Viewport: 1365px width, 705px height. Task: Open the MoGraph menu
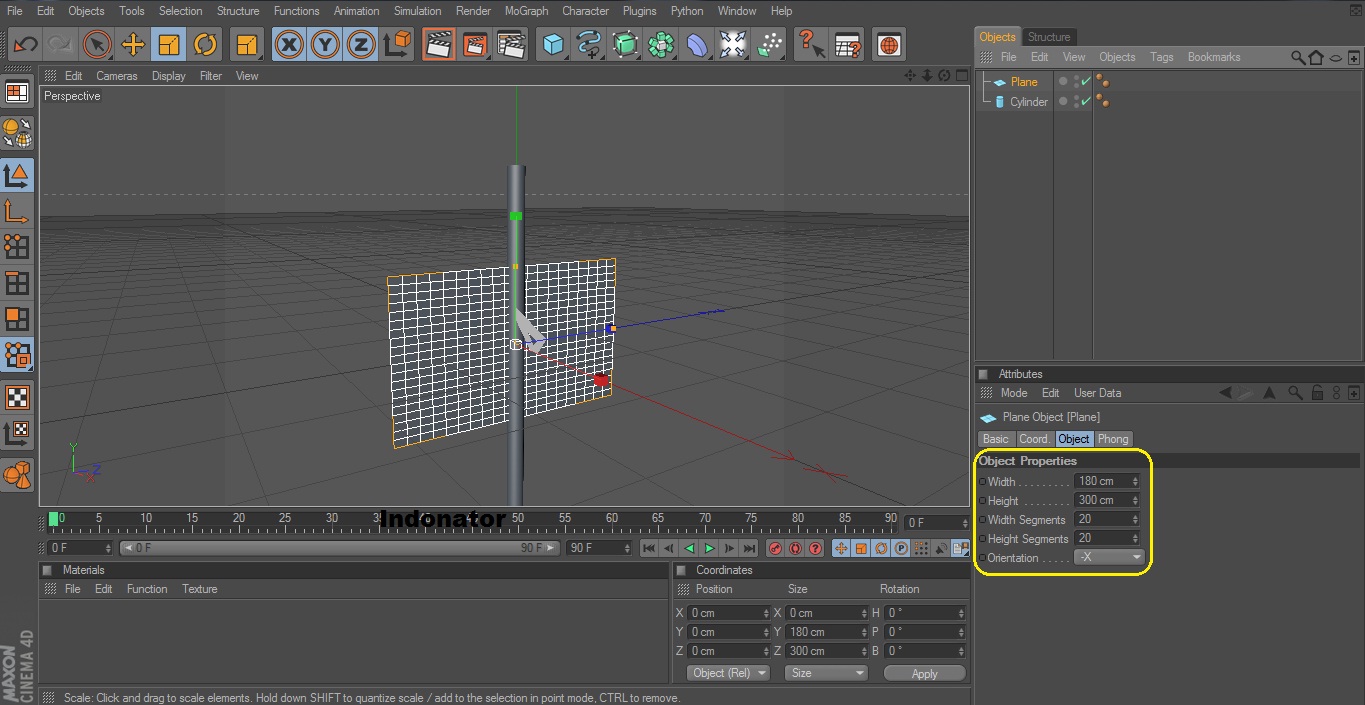(526, 11)
